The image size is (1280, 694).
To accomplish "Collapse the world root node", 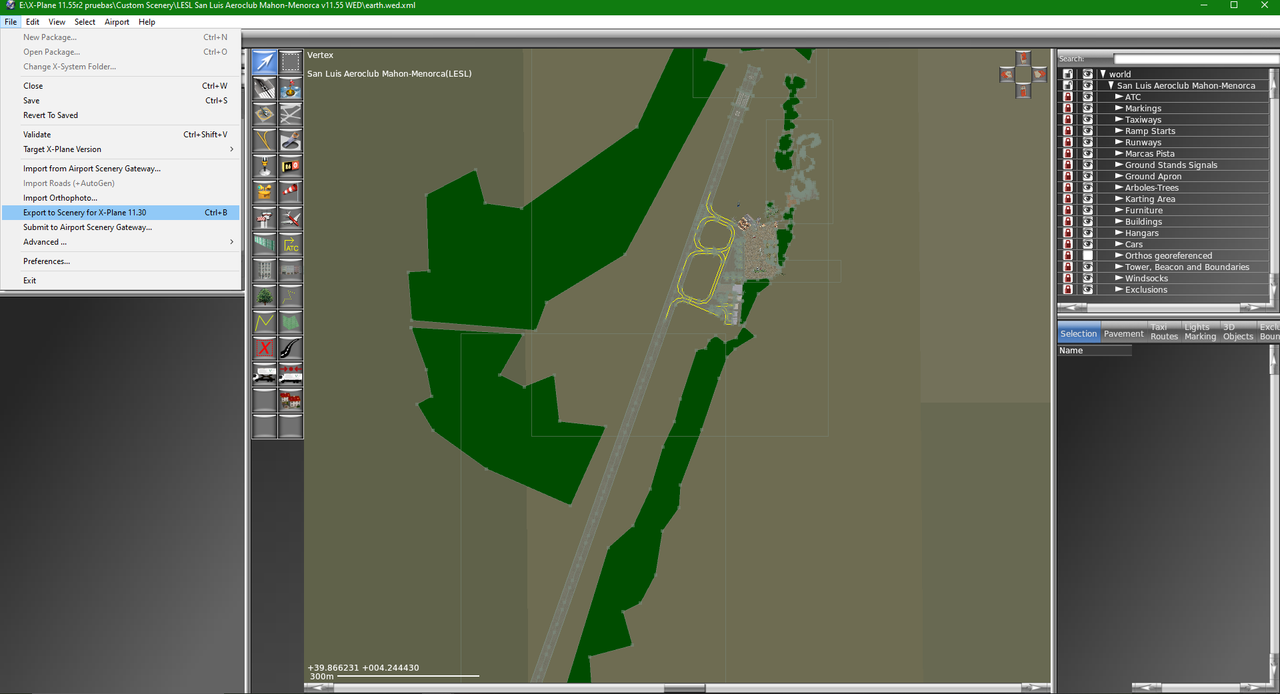I will [1103, 74].
